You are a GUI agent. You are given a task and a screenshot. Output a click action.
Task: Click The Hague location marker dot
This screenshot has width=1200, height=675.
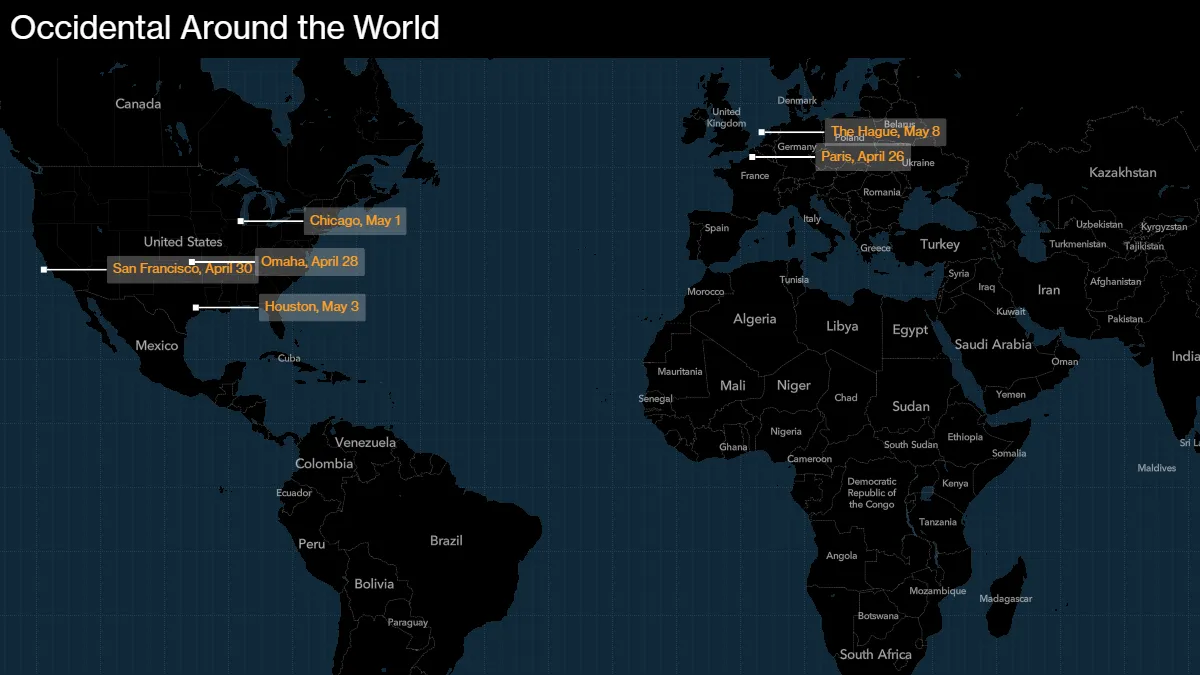point(761,132)
